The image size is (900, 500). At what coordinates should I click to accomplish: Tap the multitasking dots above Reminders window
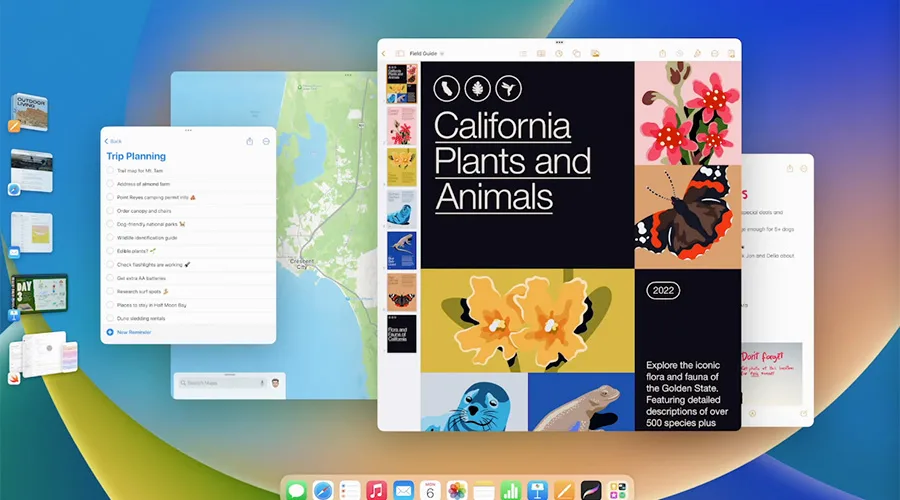pyautogui.click(x=188, y=131)
